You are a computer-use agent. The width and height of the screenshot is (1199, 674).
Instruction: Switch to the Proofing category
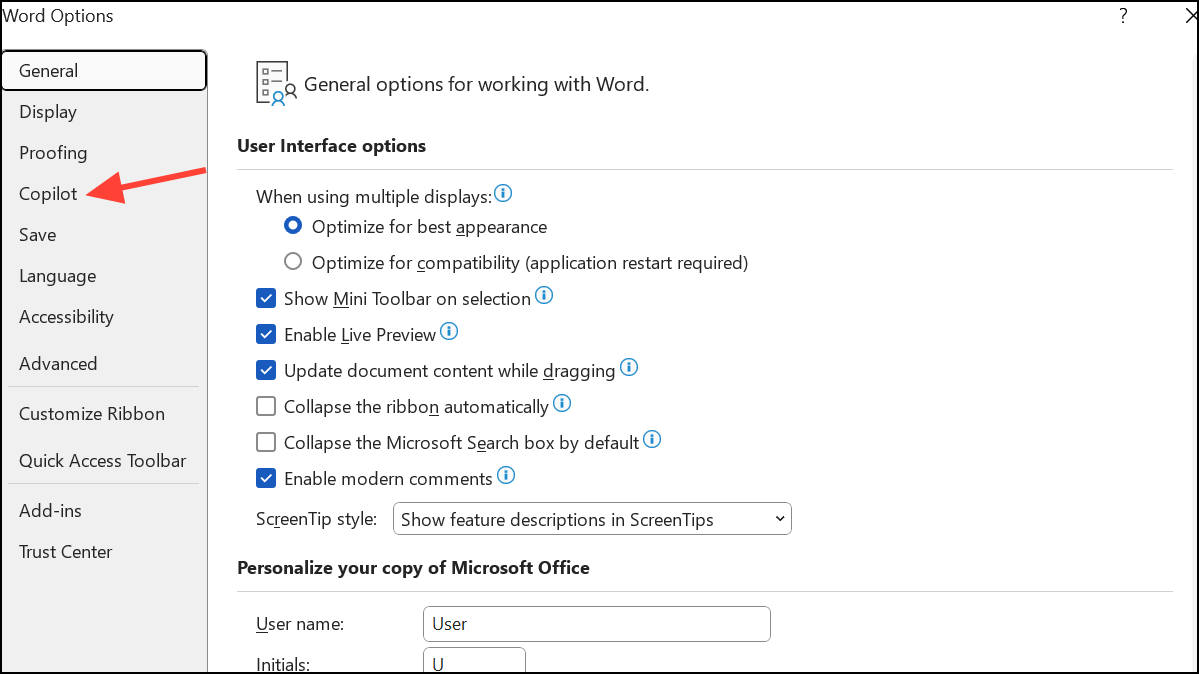[53, 153]
